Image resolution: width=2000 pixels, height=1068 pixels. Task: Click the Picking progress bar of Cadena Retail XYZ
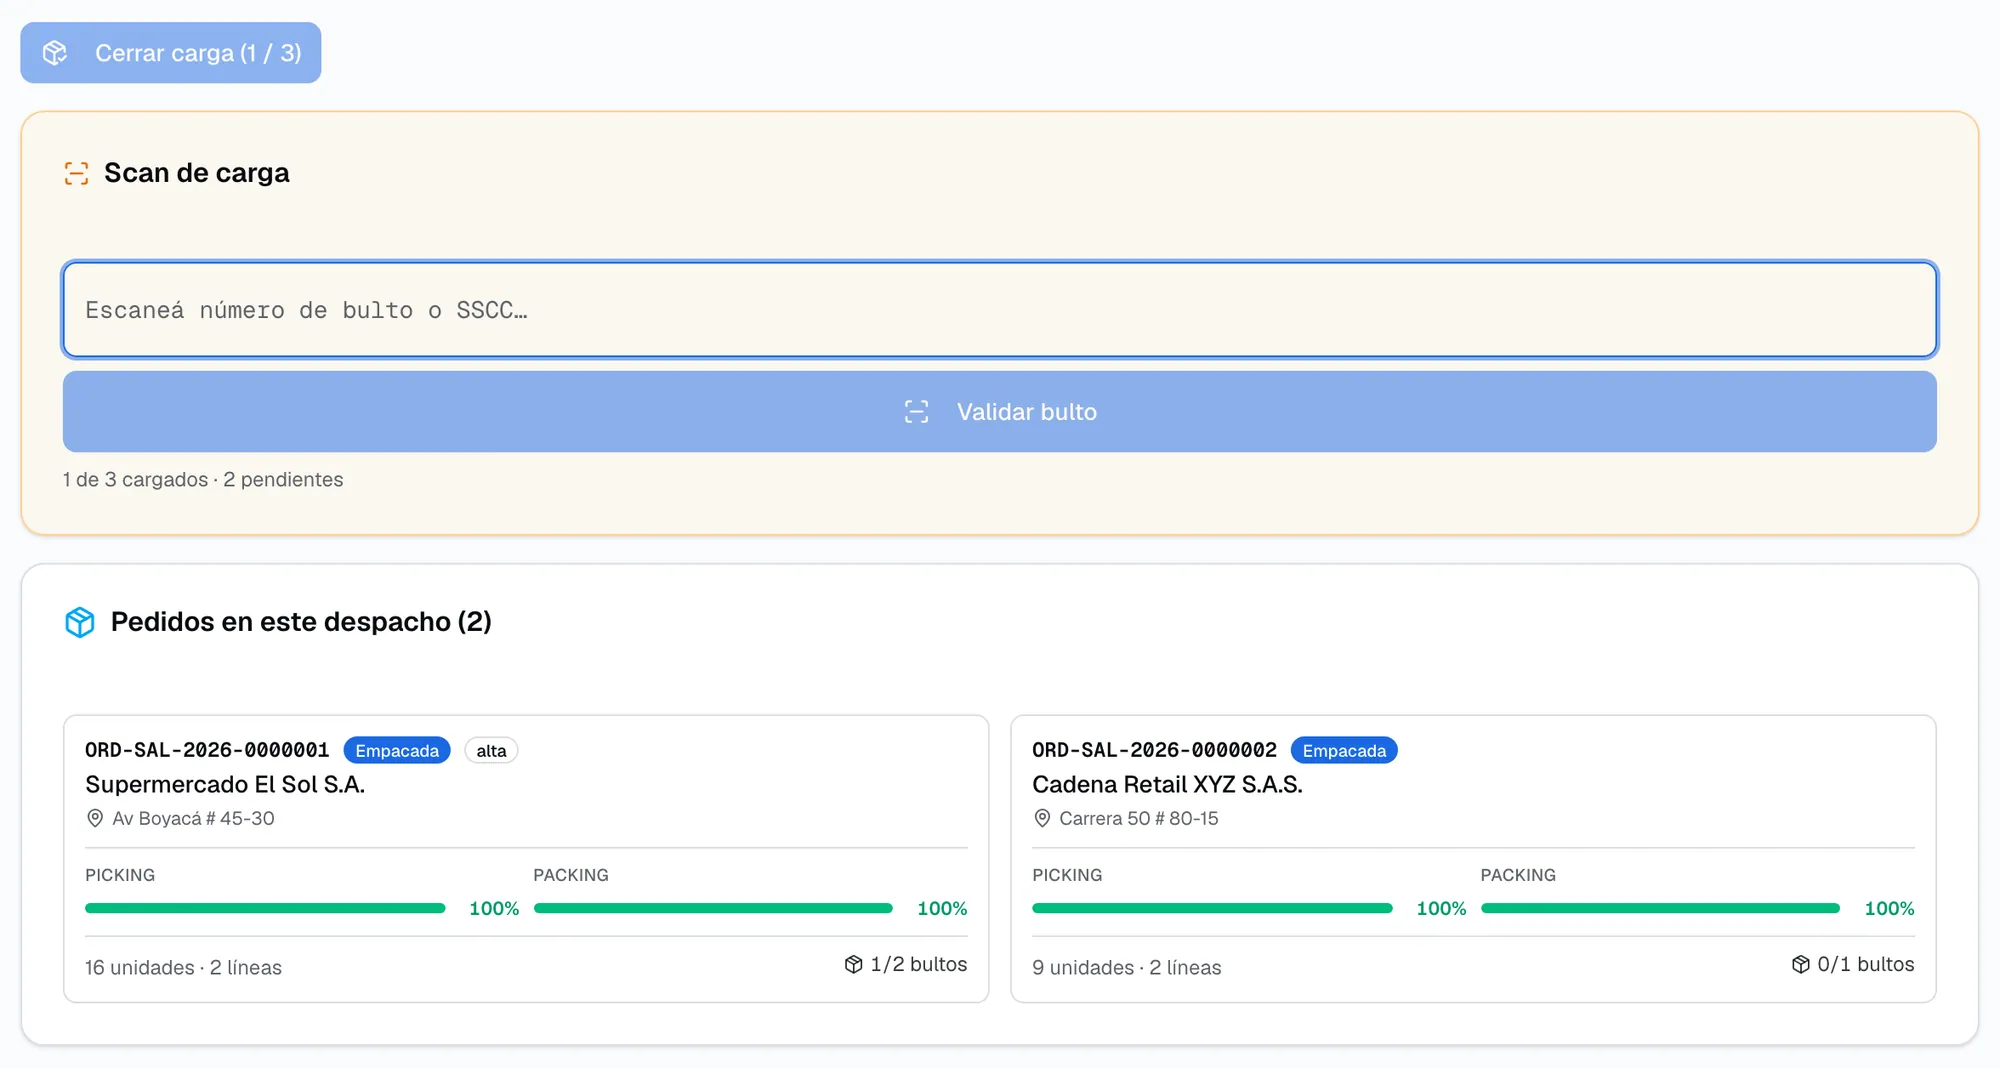click(x=1212, y=908)
